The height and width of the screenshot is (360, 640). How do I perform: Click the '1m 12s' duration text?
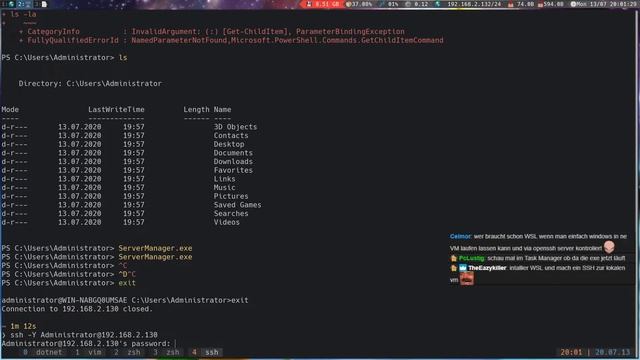[x=23, y=326]
